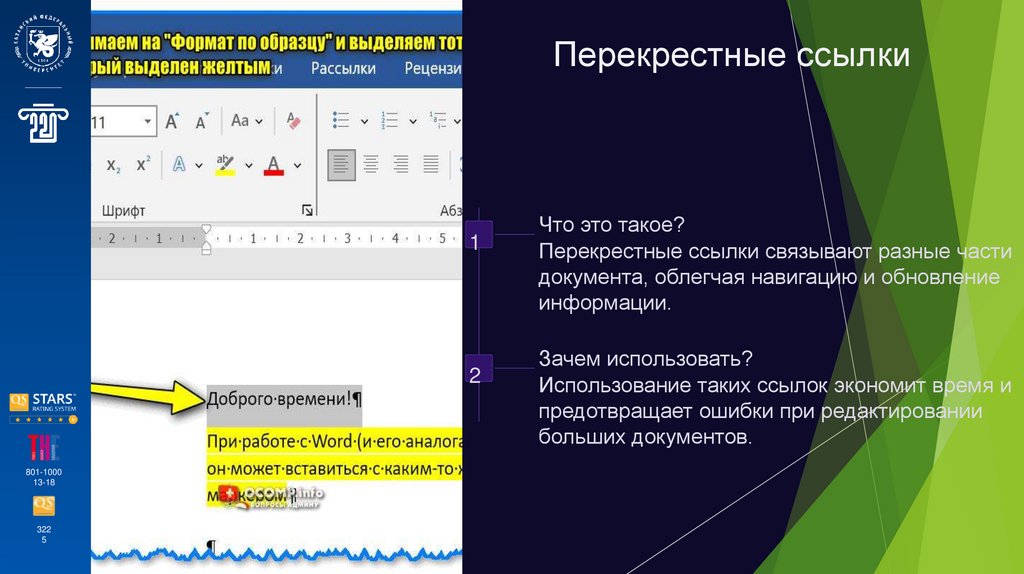
Task: Click the heading "Зачем использовать?"
Action: (x=645, y=359)
